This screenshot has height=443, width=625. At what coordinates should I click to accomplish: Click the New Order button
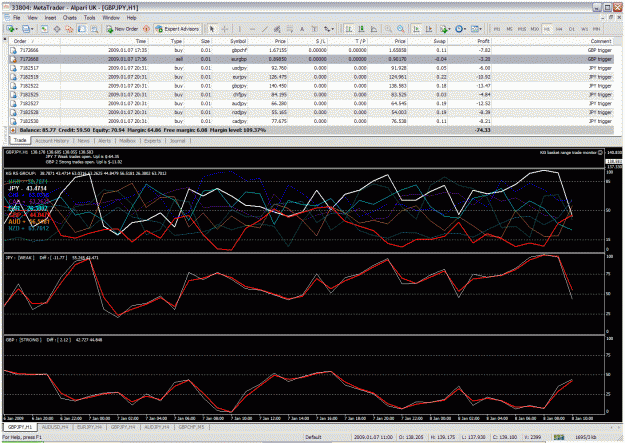122,29
